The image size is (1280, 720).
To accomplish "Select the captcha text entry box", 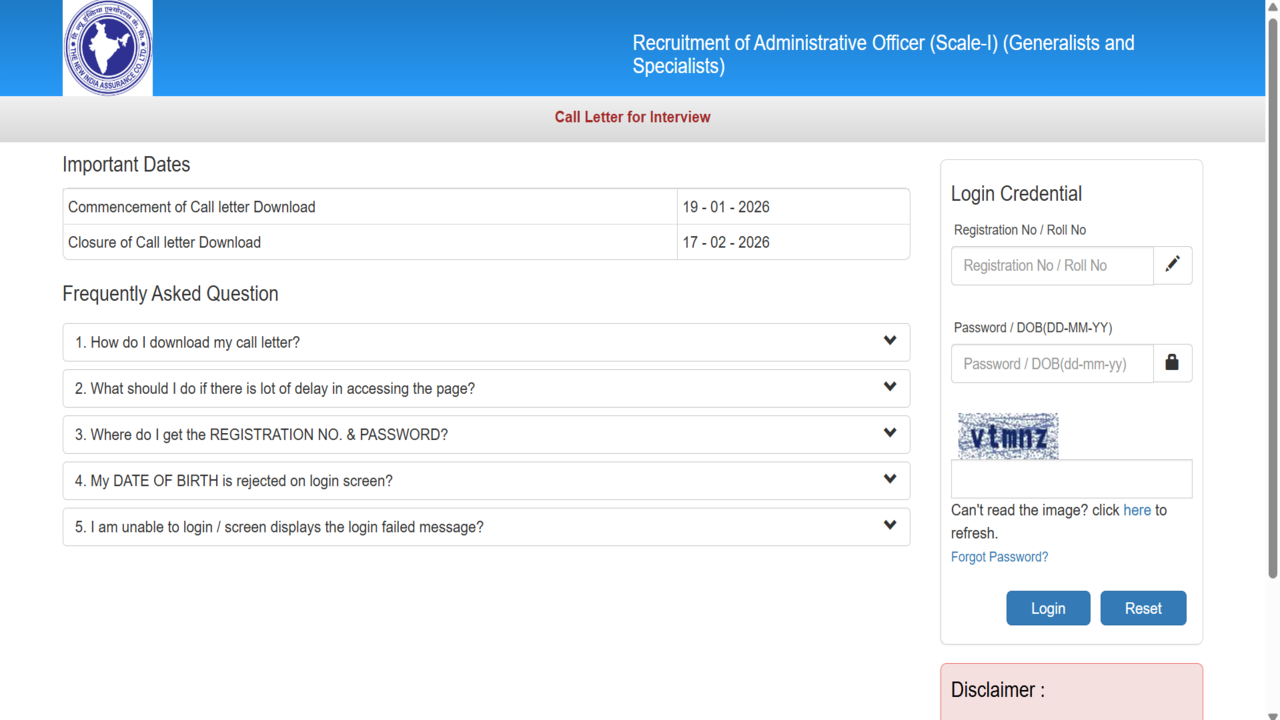I will (x=1071, y=479).
